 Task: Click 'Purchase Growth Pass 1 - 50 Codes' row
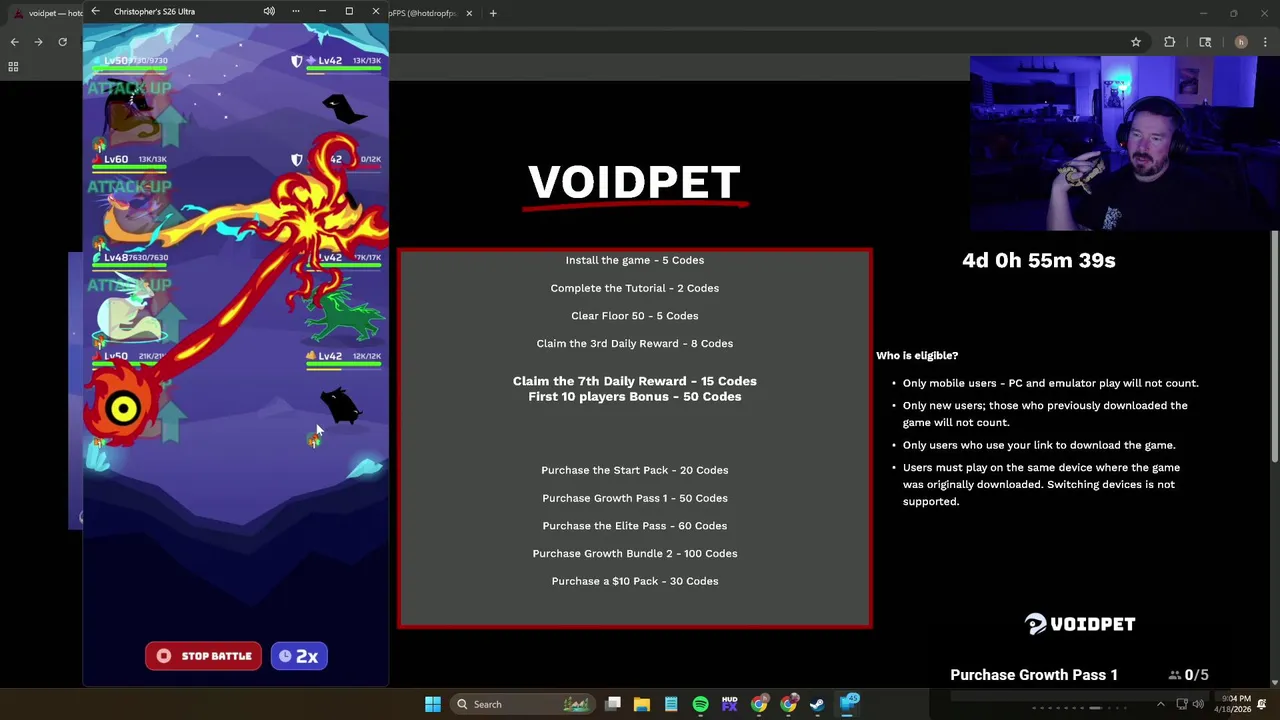point(635,498)
